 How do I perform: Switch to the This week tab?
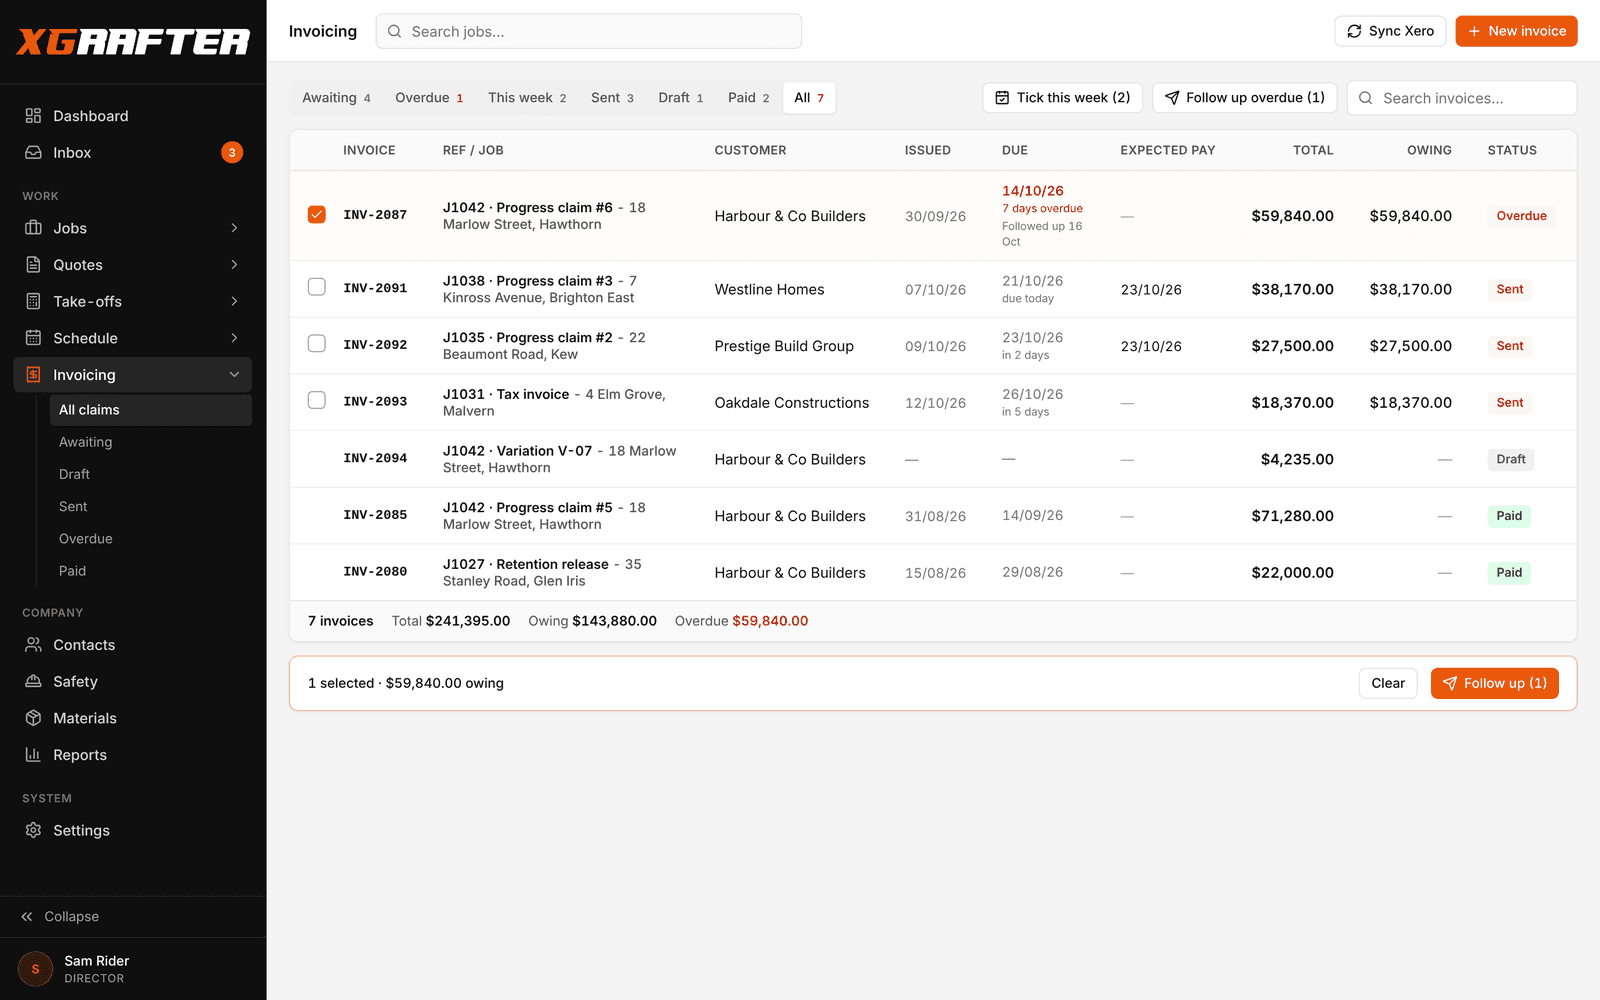pos(527,98)
